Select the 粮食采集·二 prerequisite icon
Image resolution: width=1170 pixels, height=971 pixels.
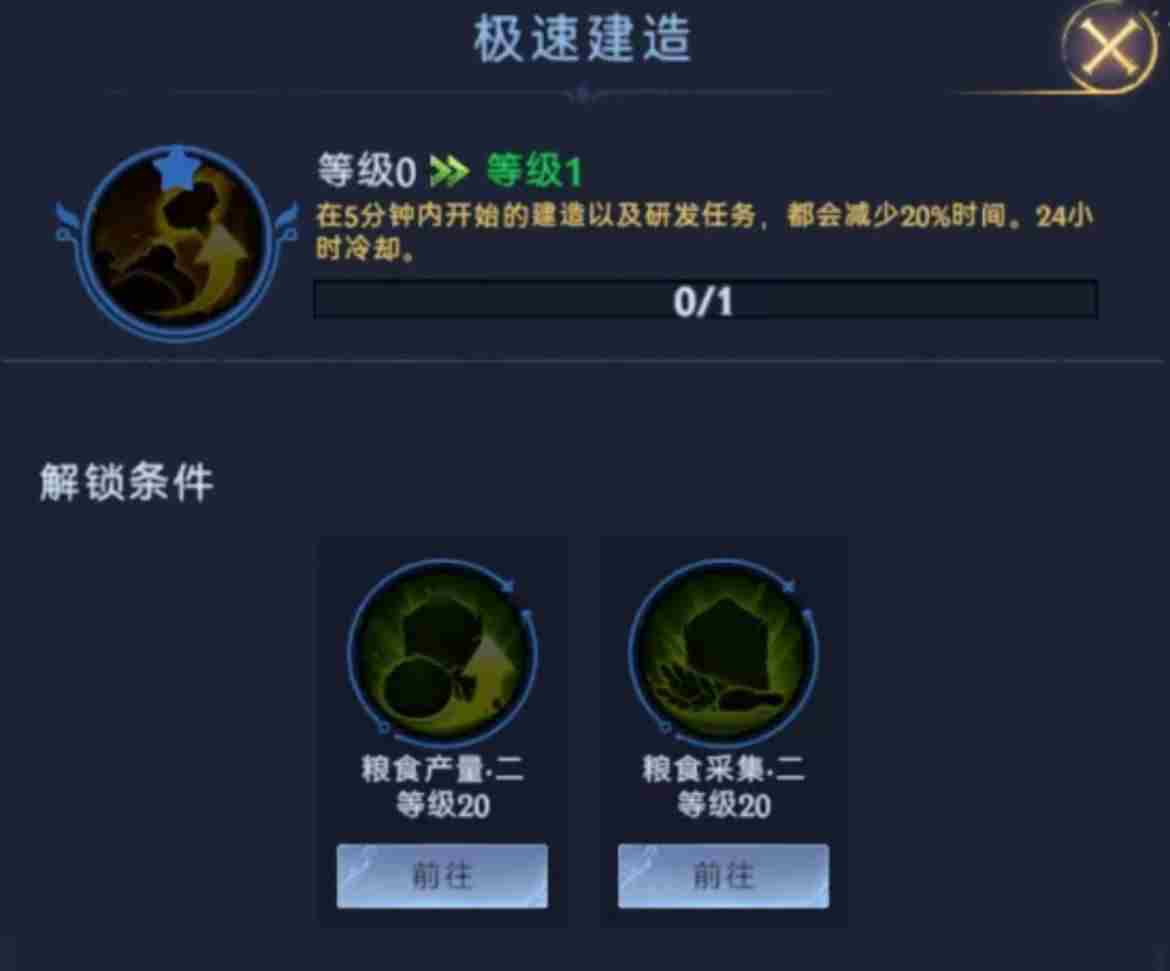724,653
